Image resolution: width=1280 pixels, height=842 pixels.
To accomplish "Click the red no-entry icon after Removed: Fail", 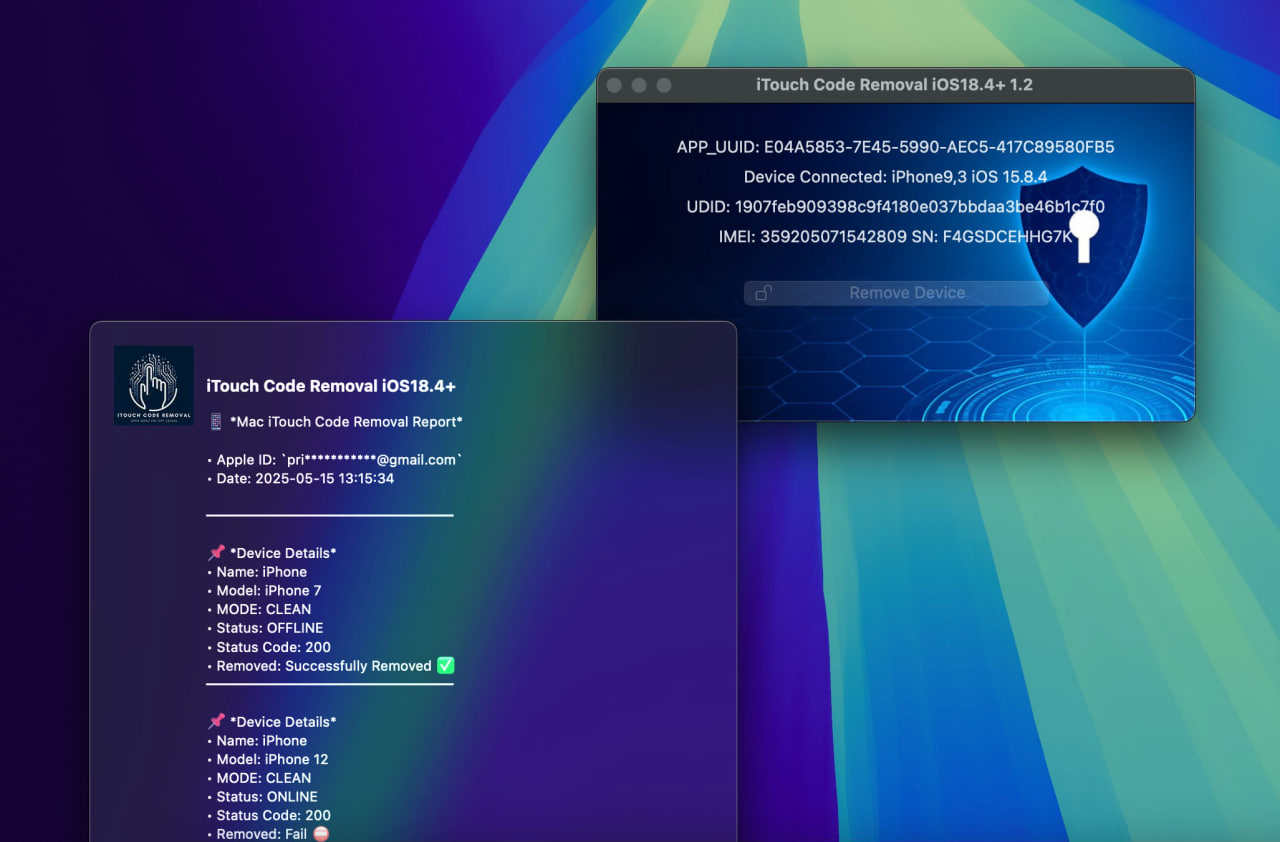I will [320, 833].
